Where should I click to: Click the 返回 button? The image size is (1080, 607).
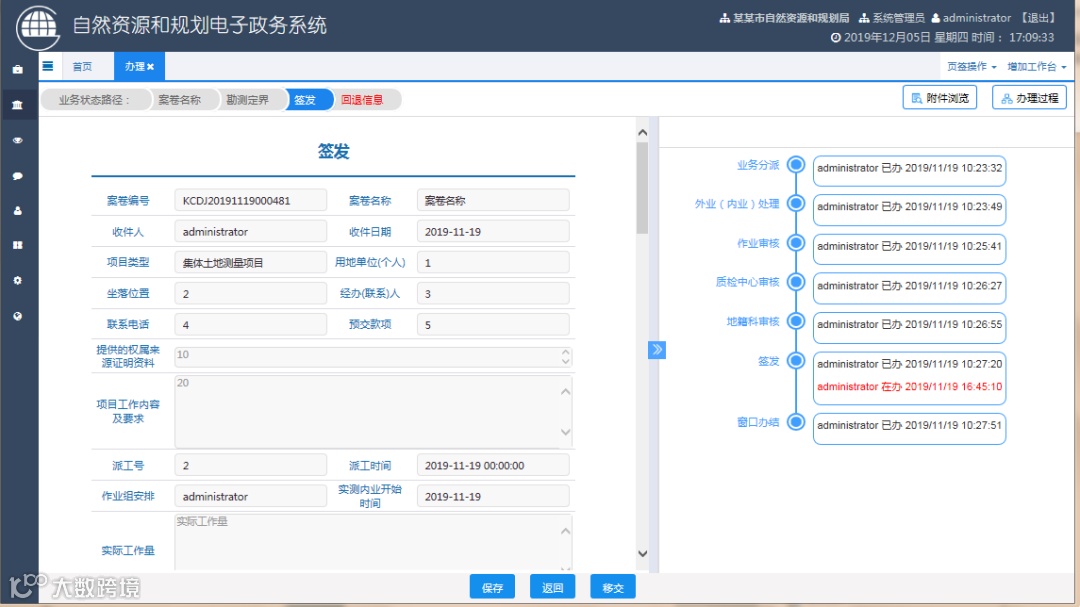[552, 587]
